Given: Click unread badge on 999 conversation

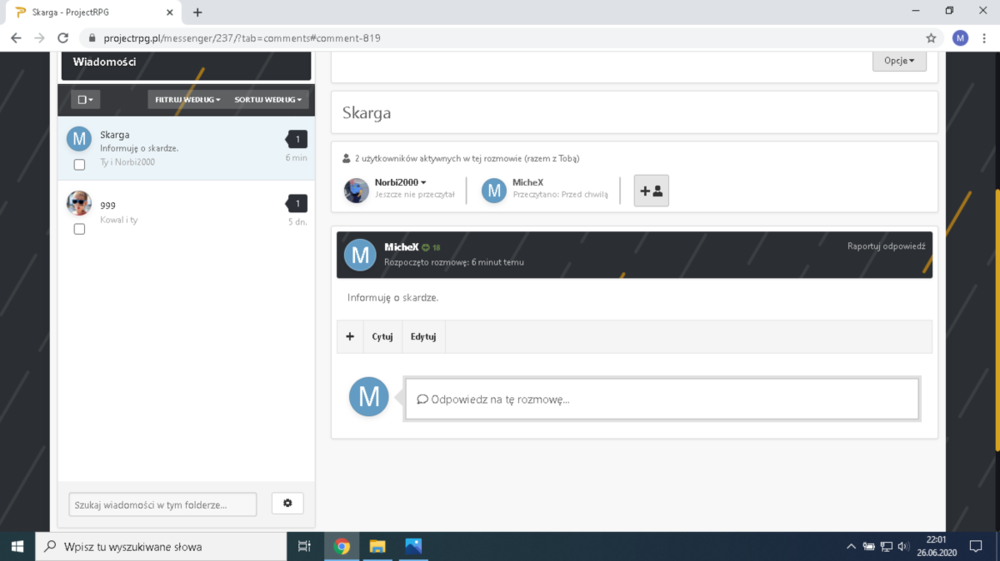Looking at the screenshot, I should point(297,203).
